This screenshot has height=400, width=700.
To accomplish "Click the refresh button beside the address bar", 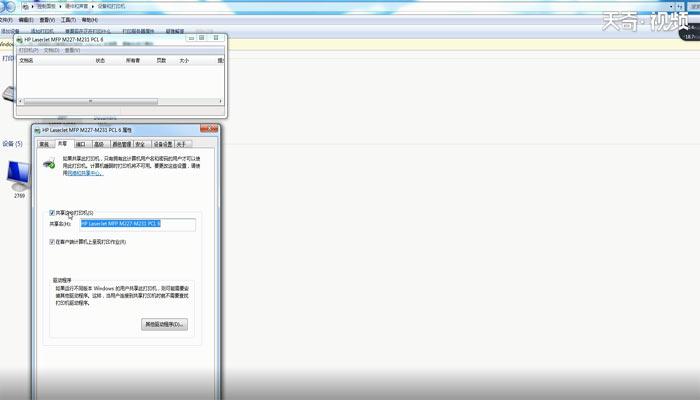I will (x=679, y=7).
